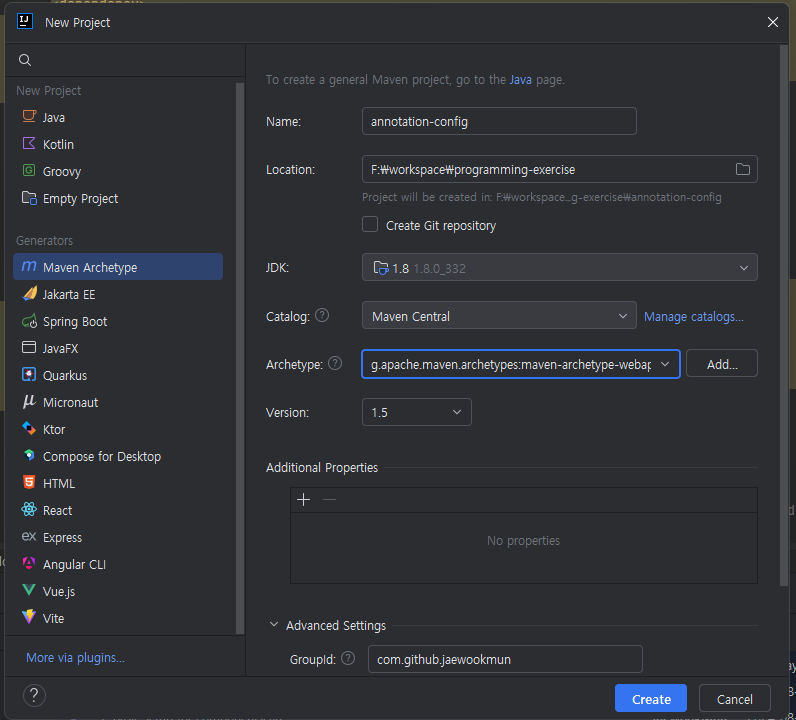The width and height of the screenshot is (796, 720).
Task: Select the Kotlin logo icon
Action: coord(29,144)
